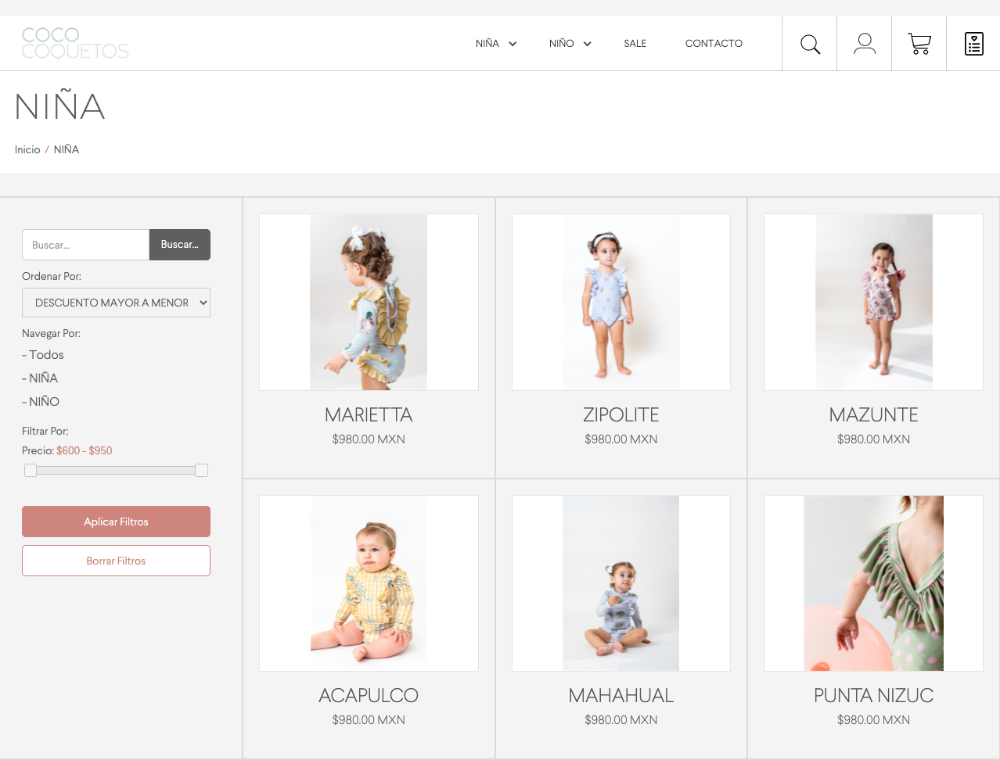Expand the NIÑO dropdown menu
This screenshot has height=760, width=1000.
coord(570,44)
